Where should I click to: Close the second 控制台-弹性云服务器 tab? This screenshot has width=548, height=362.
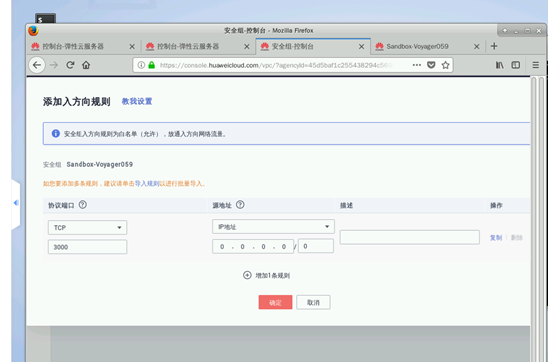click(247, 46)
